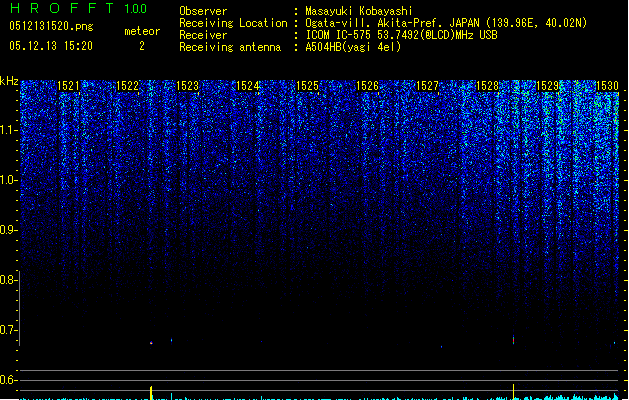Click the 0.8 kHz axis label

point(9,280)
